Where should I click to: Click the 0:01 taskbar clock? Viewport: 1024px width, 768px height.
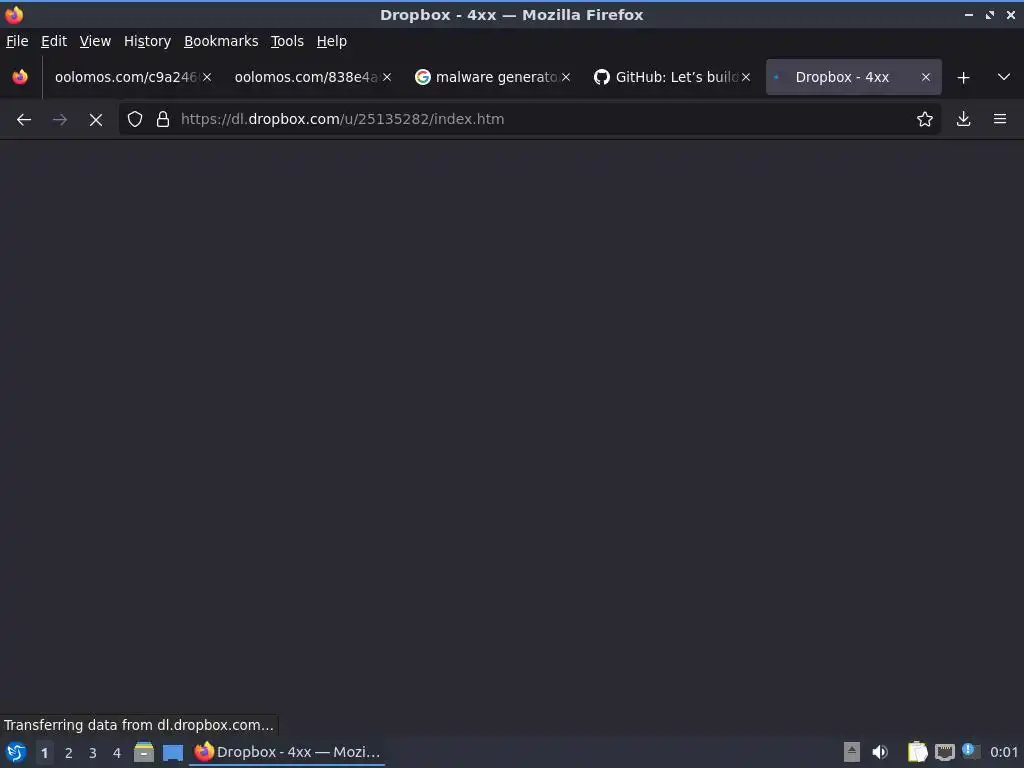click(x=1004, y=752)
